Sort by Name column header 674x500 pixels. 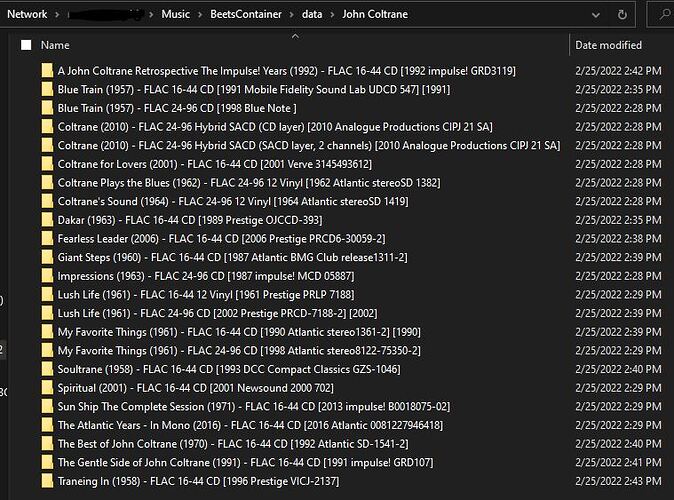(x=55, y=45)
